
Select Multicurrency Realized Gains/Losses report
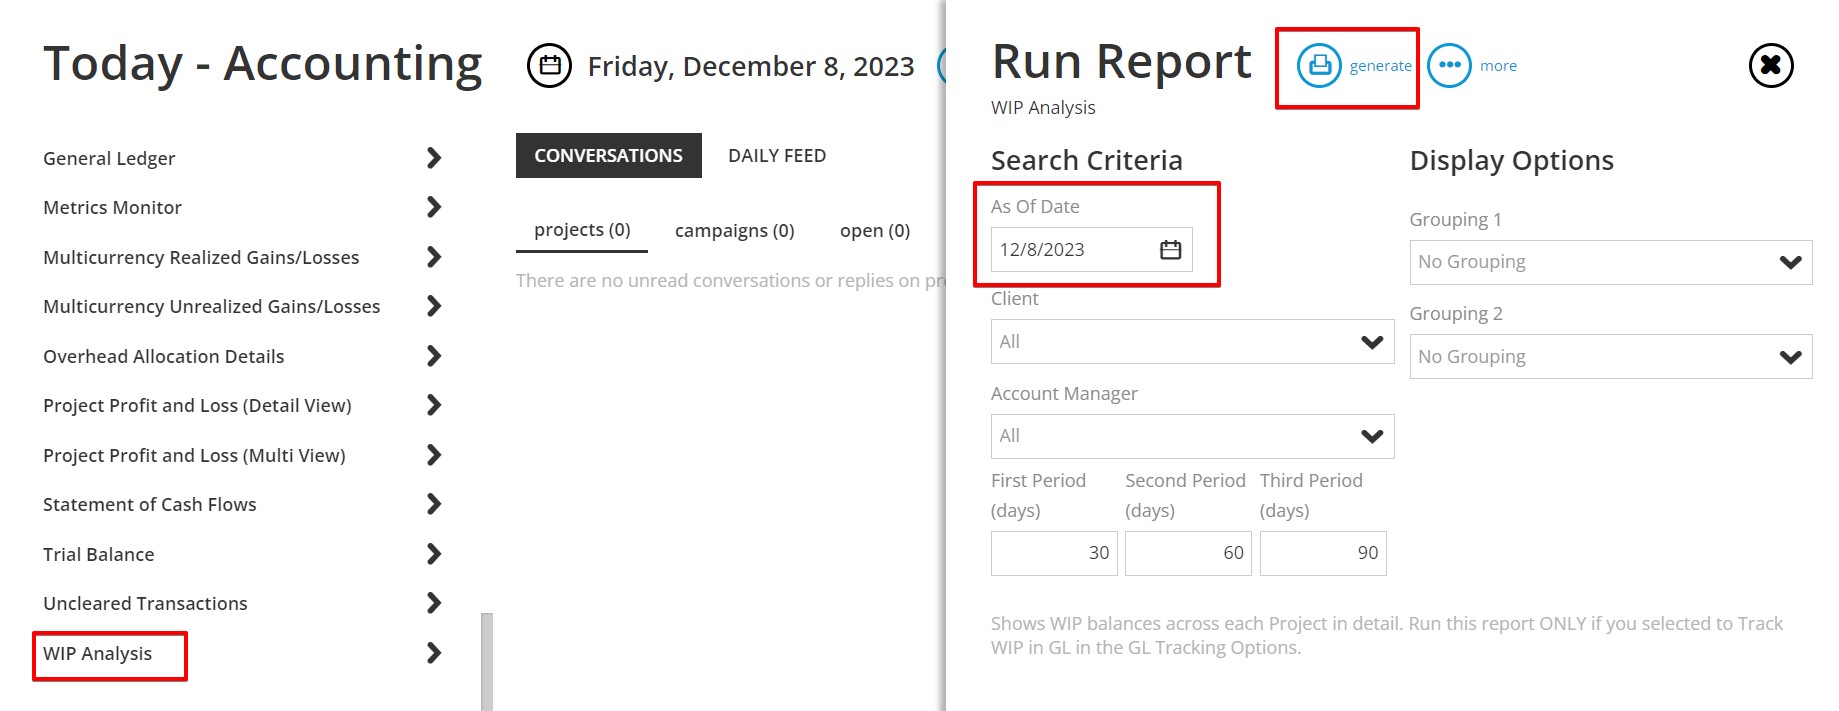click(201, 257)
